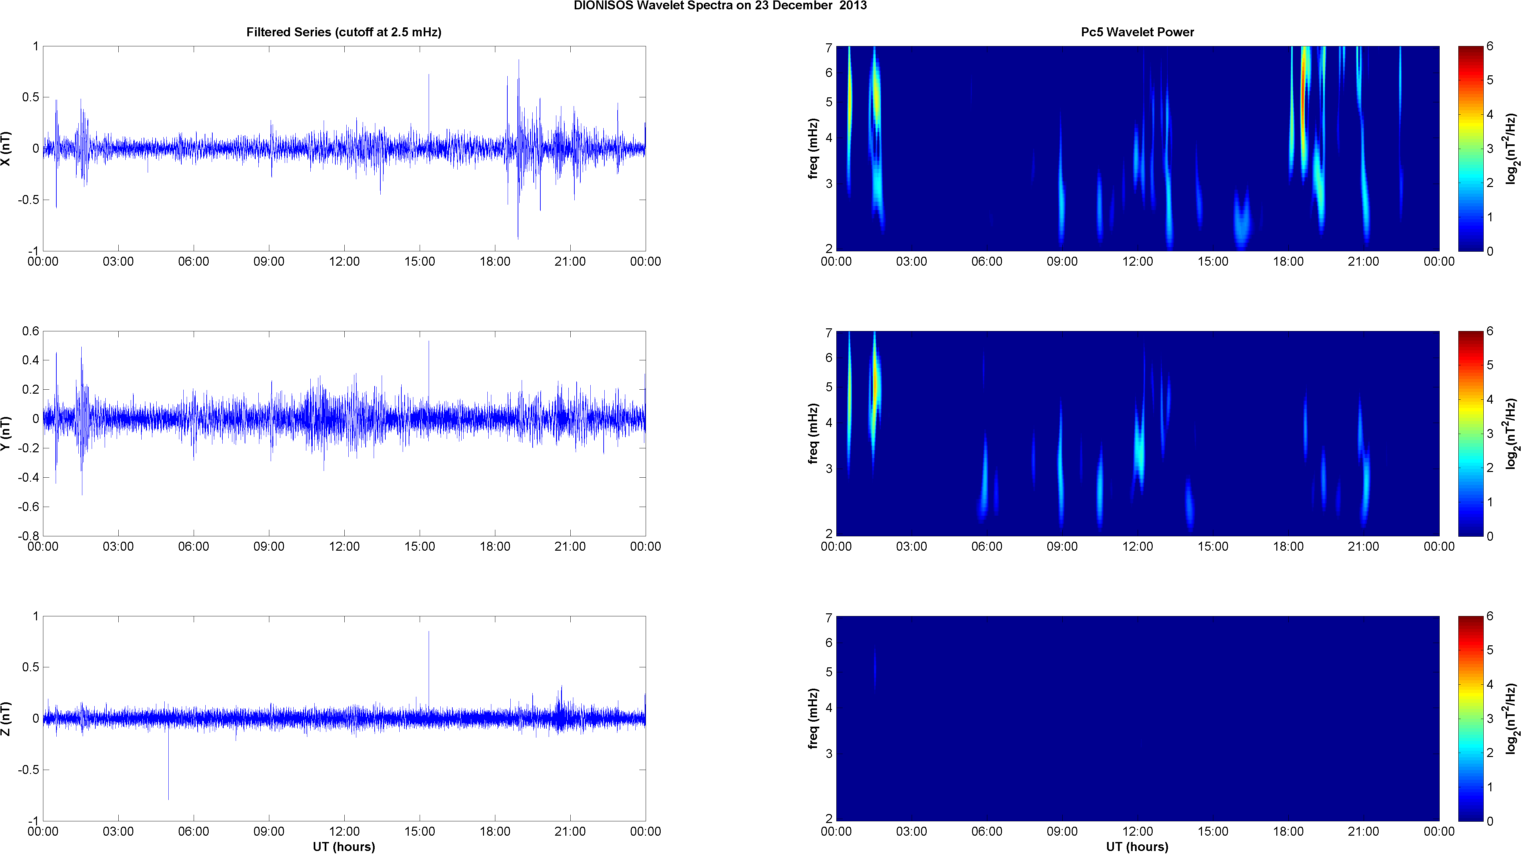
Task: Click the 'Y (nT)' axis label
Action: coord(7,434)
